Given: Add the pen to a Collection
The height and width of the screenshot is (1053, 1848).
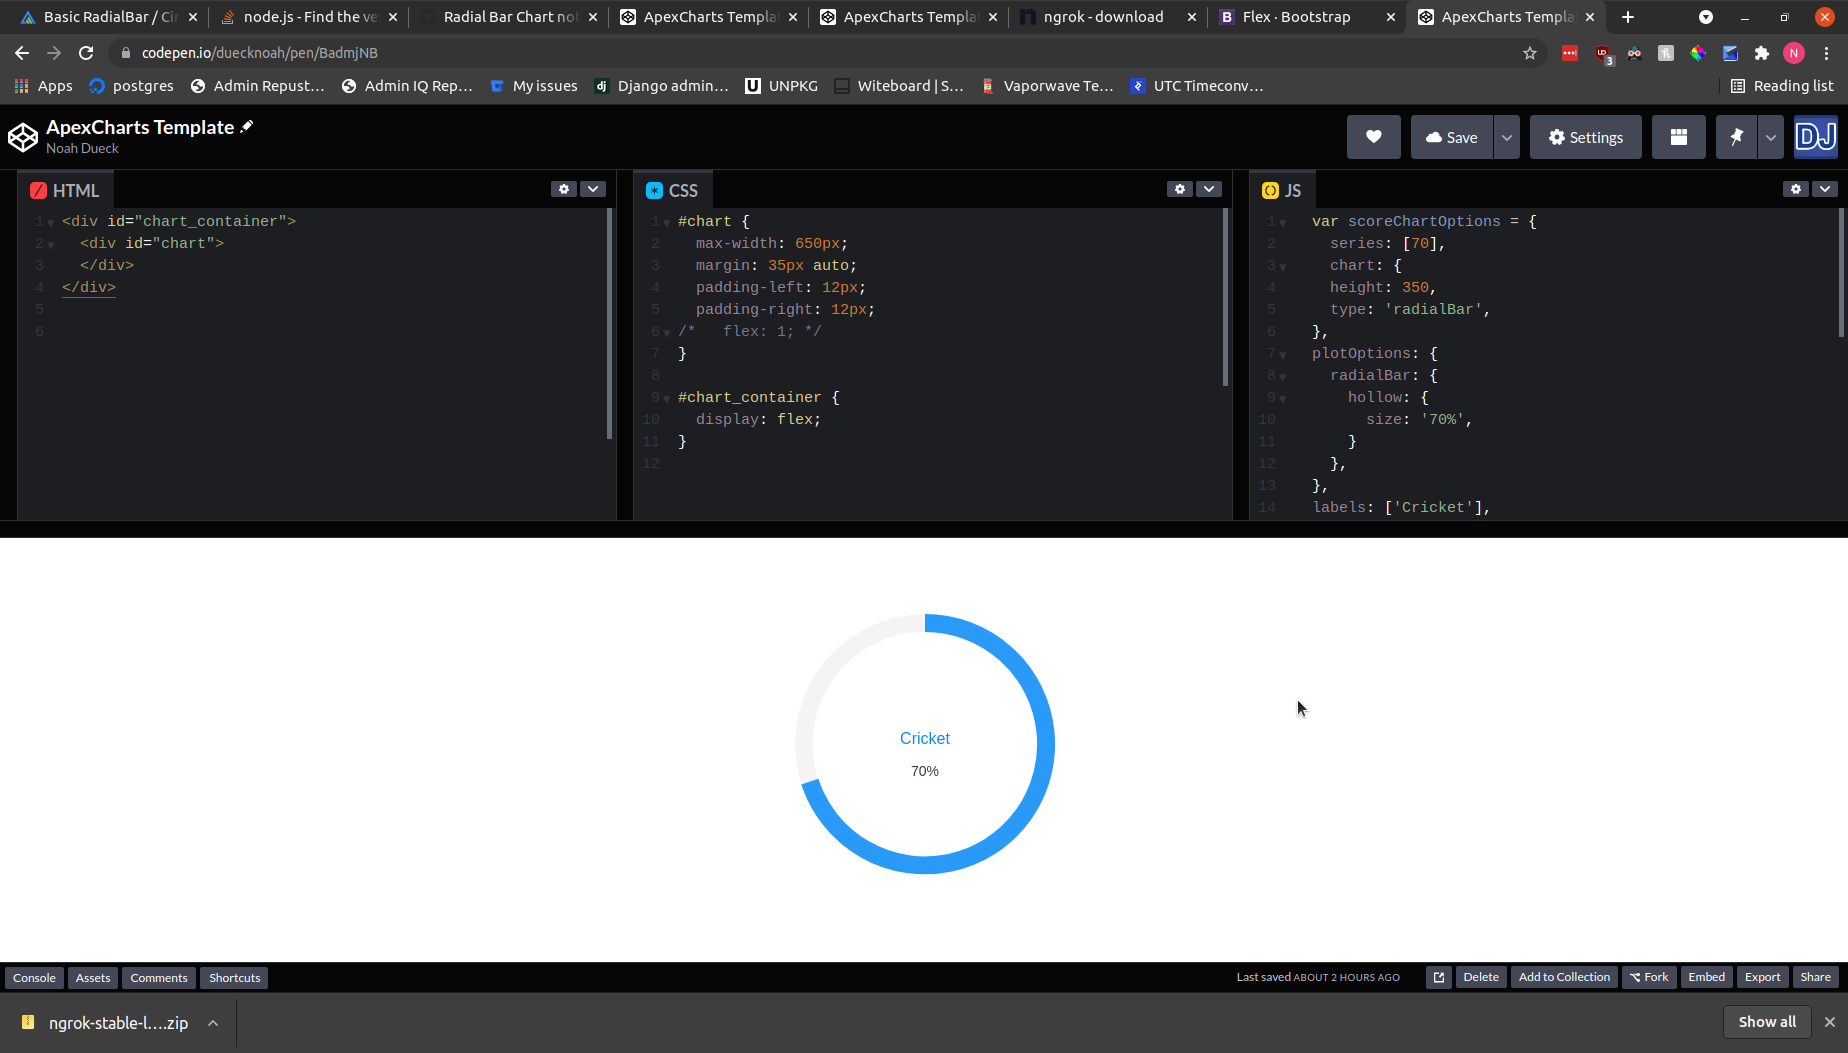Looking at the screenshot, I should click(1563, 977).
